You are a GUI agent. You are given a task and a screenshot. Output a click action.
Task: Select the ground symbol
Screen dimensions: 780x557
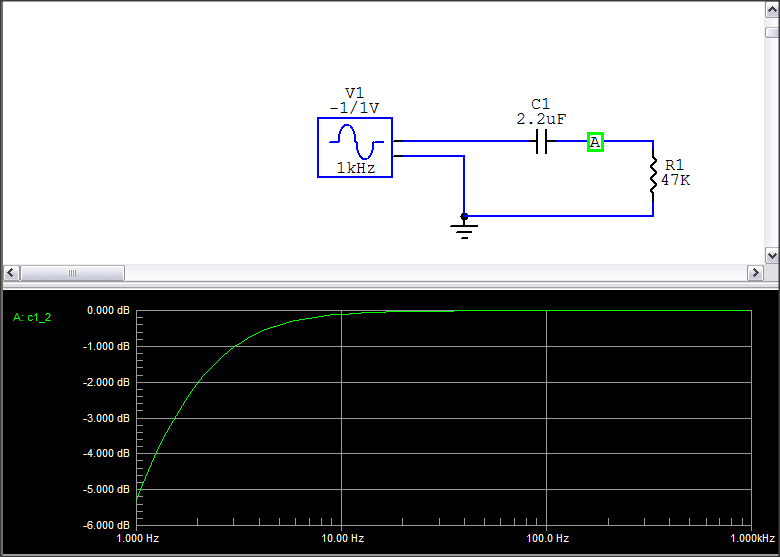pos(464,231)
